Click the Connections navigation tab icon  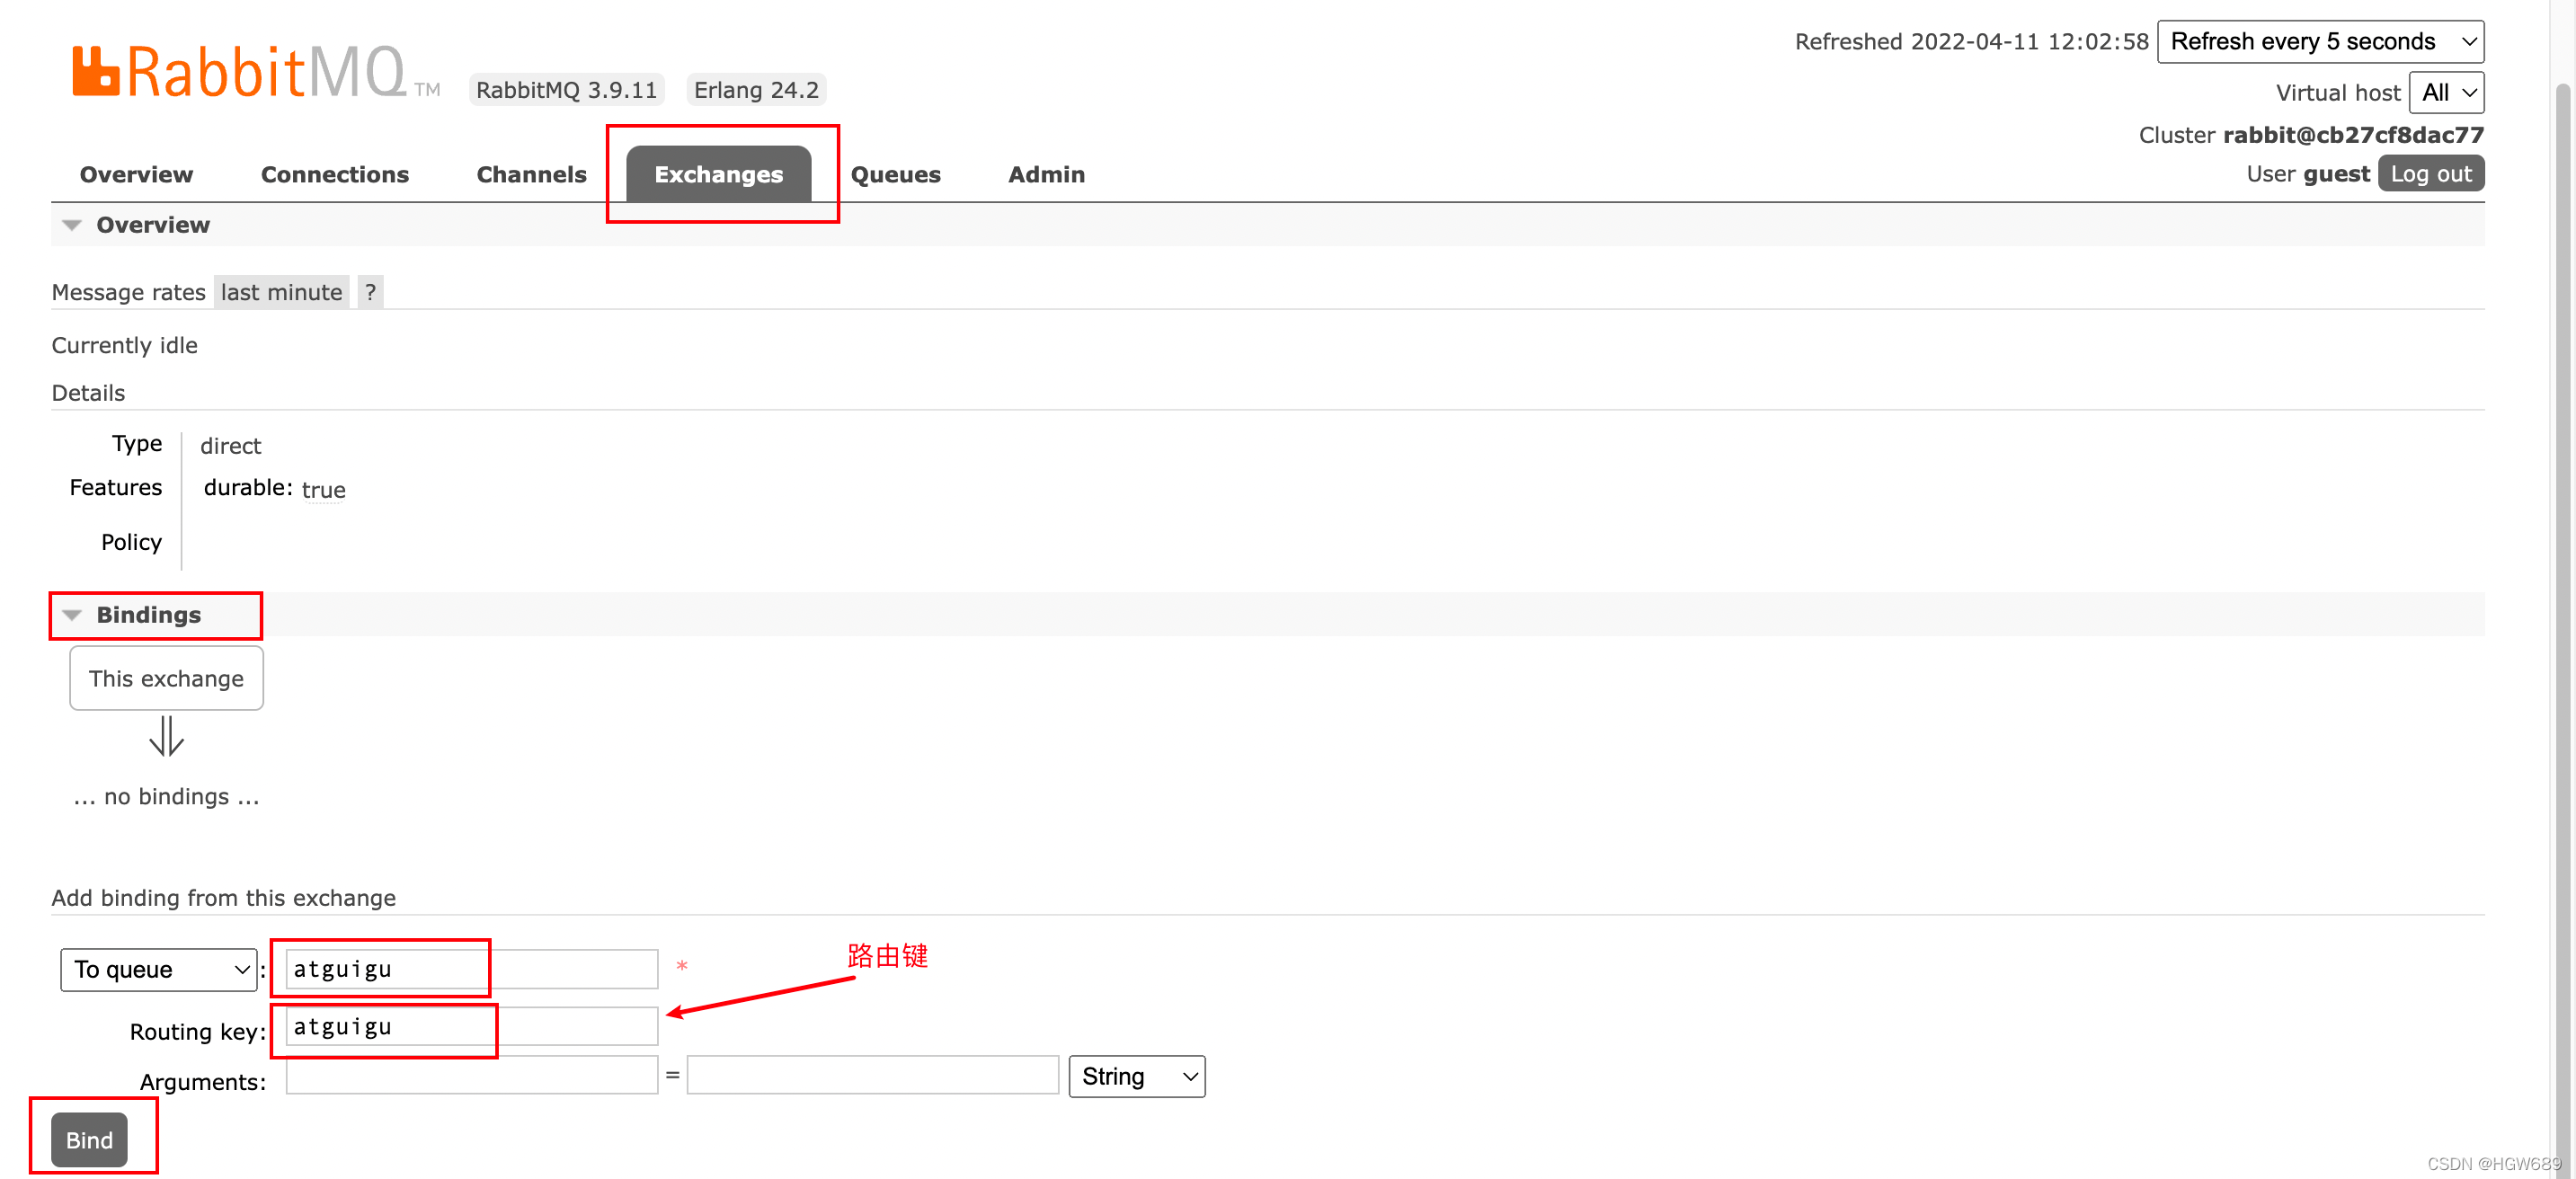333,173
